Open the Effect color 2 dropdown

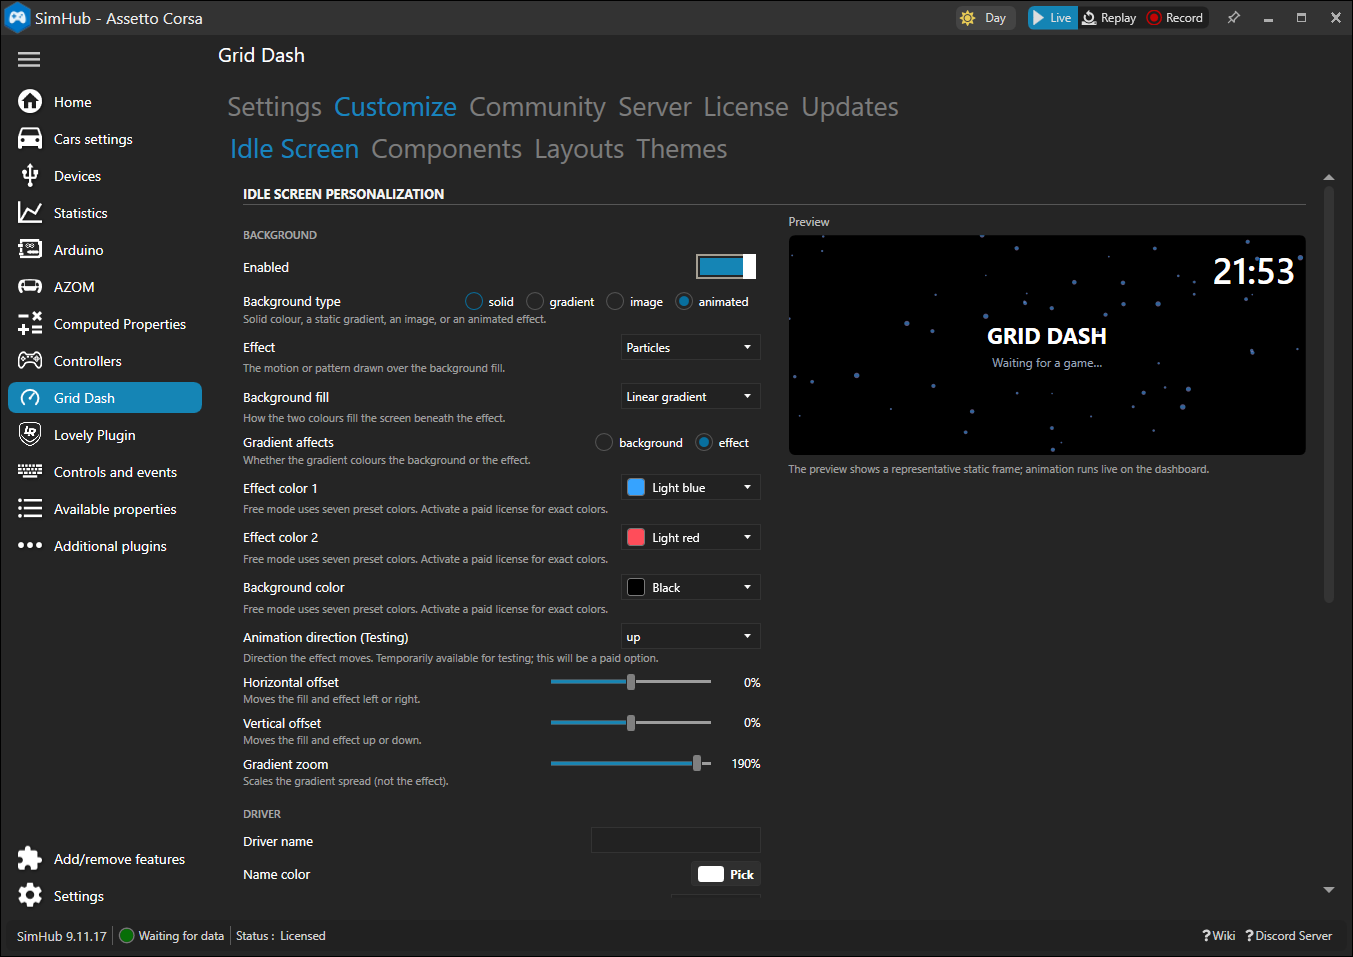coord(691,537)
